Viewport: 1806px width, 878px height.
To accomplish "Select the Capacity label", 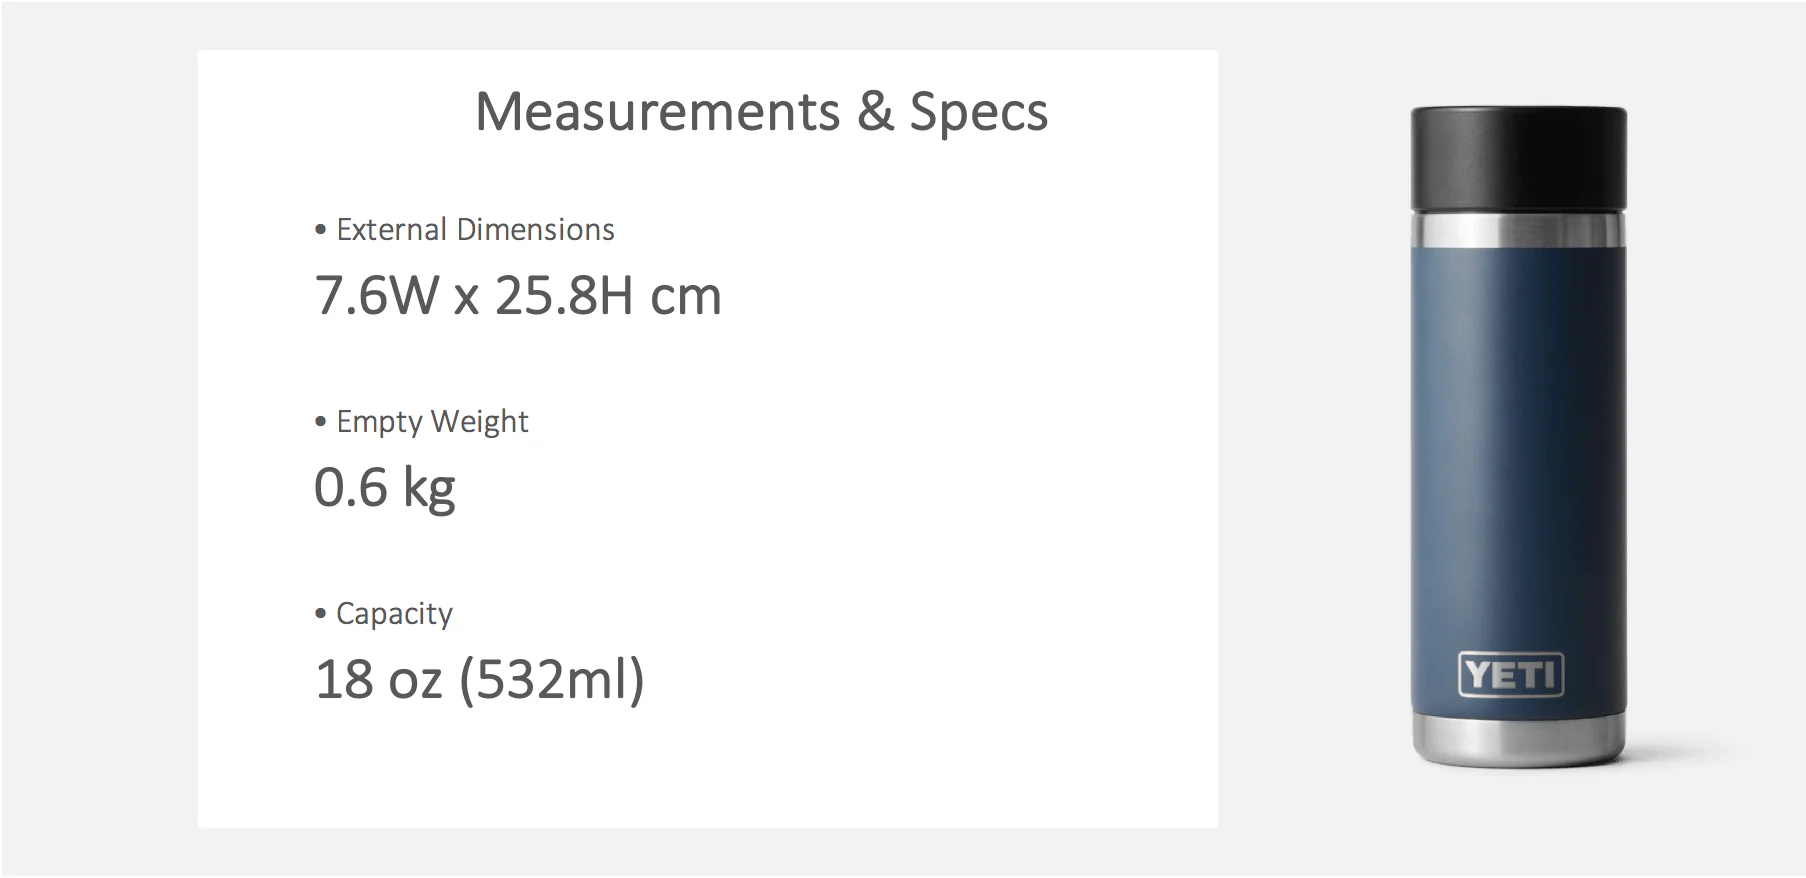I will 394,614.
